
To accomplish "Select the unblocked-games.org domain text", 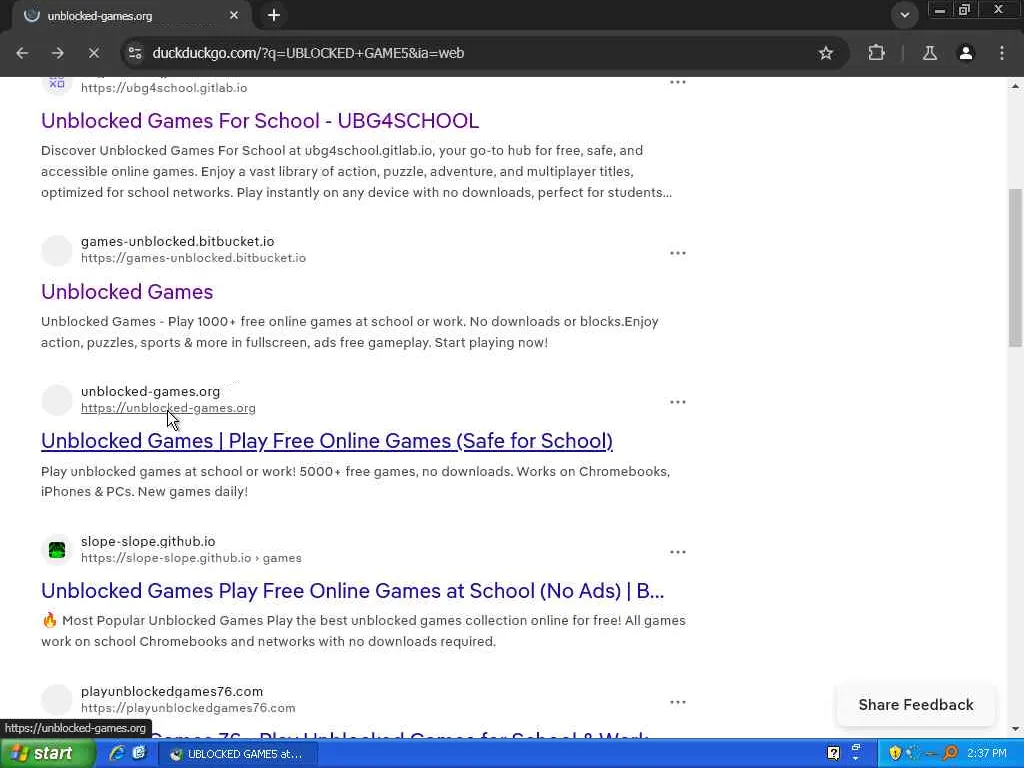I will click(150, 391).
